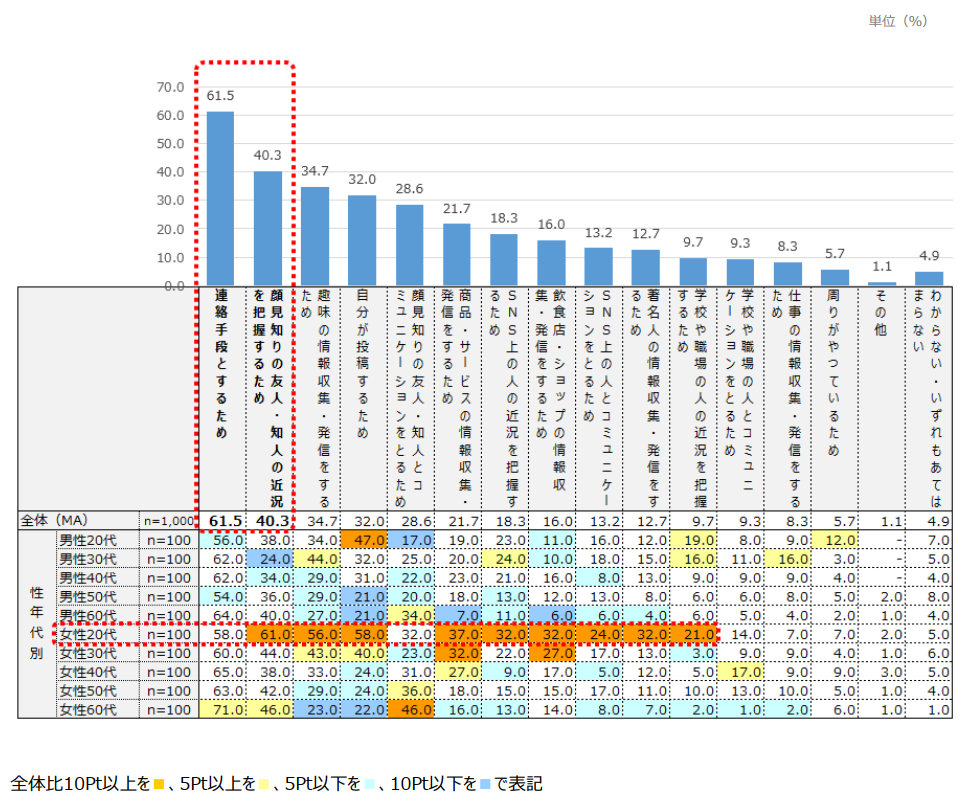Click the orange legend swatch for 10Pt以上

pos(157,782)
